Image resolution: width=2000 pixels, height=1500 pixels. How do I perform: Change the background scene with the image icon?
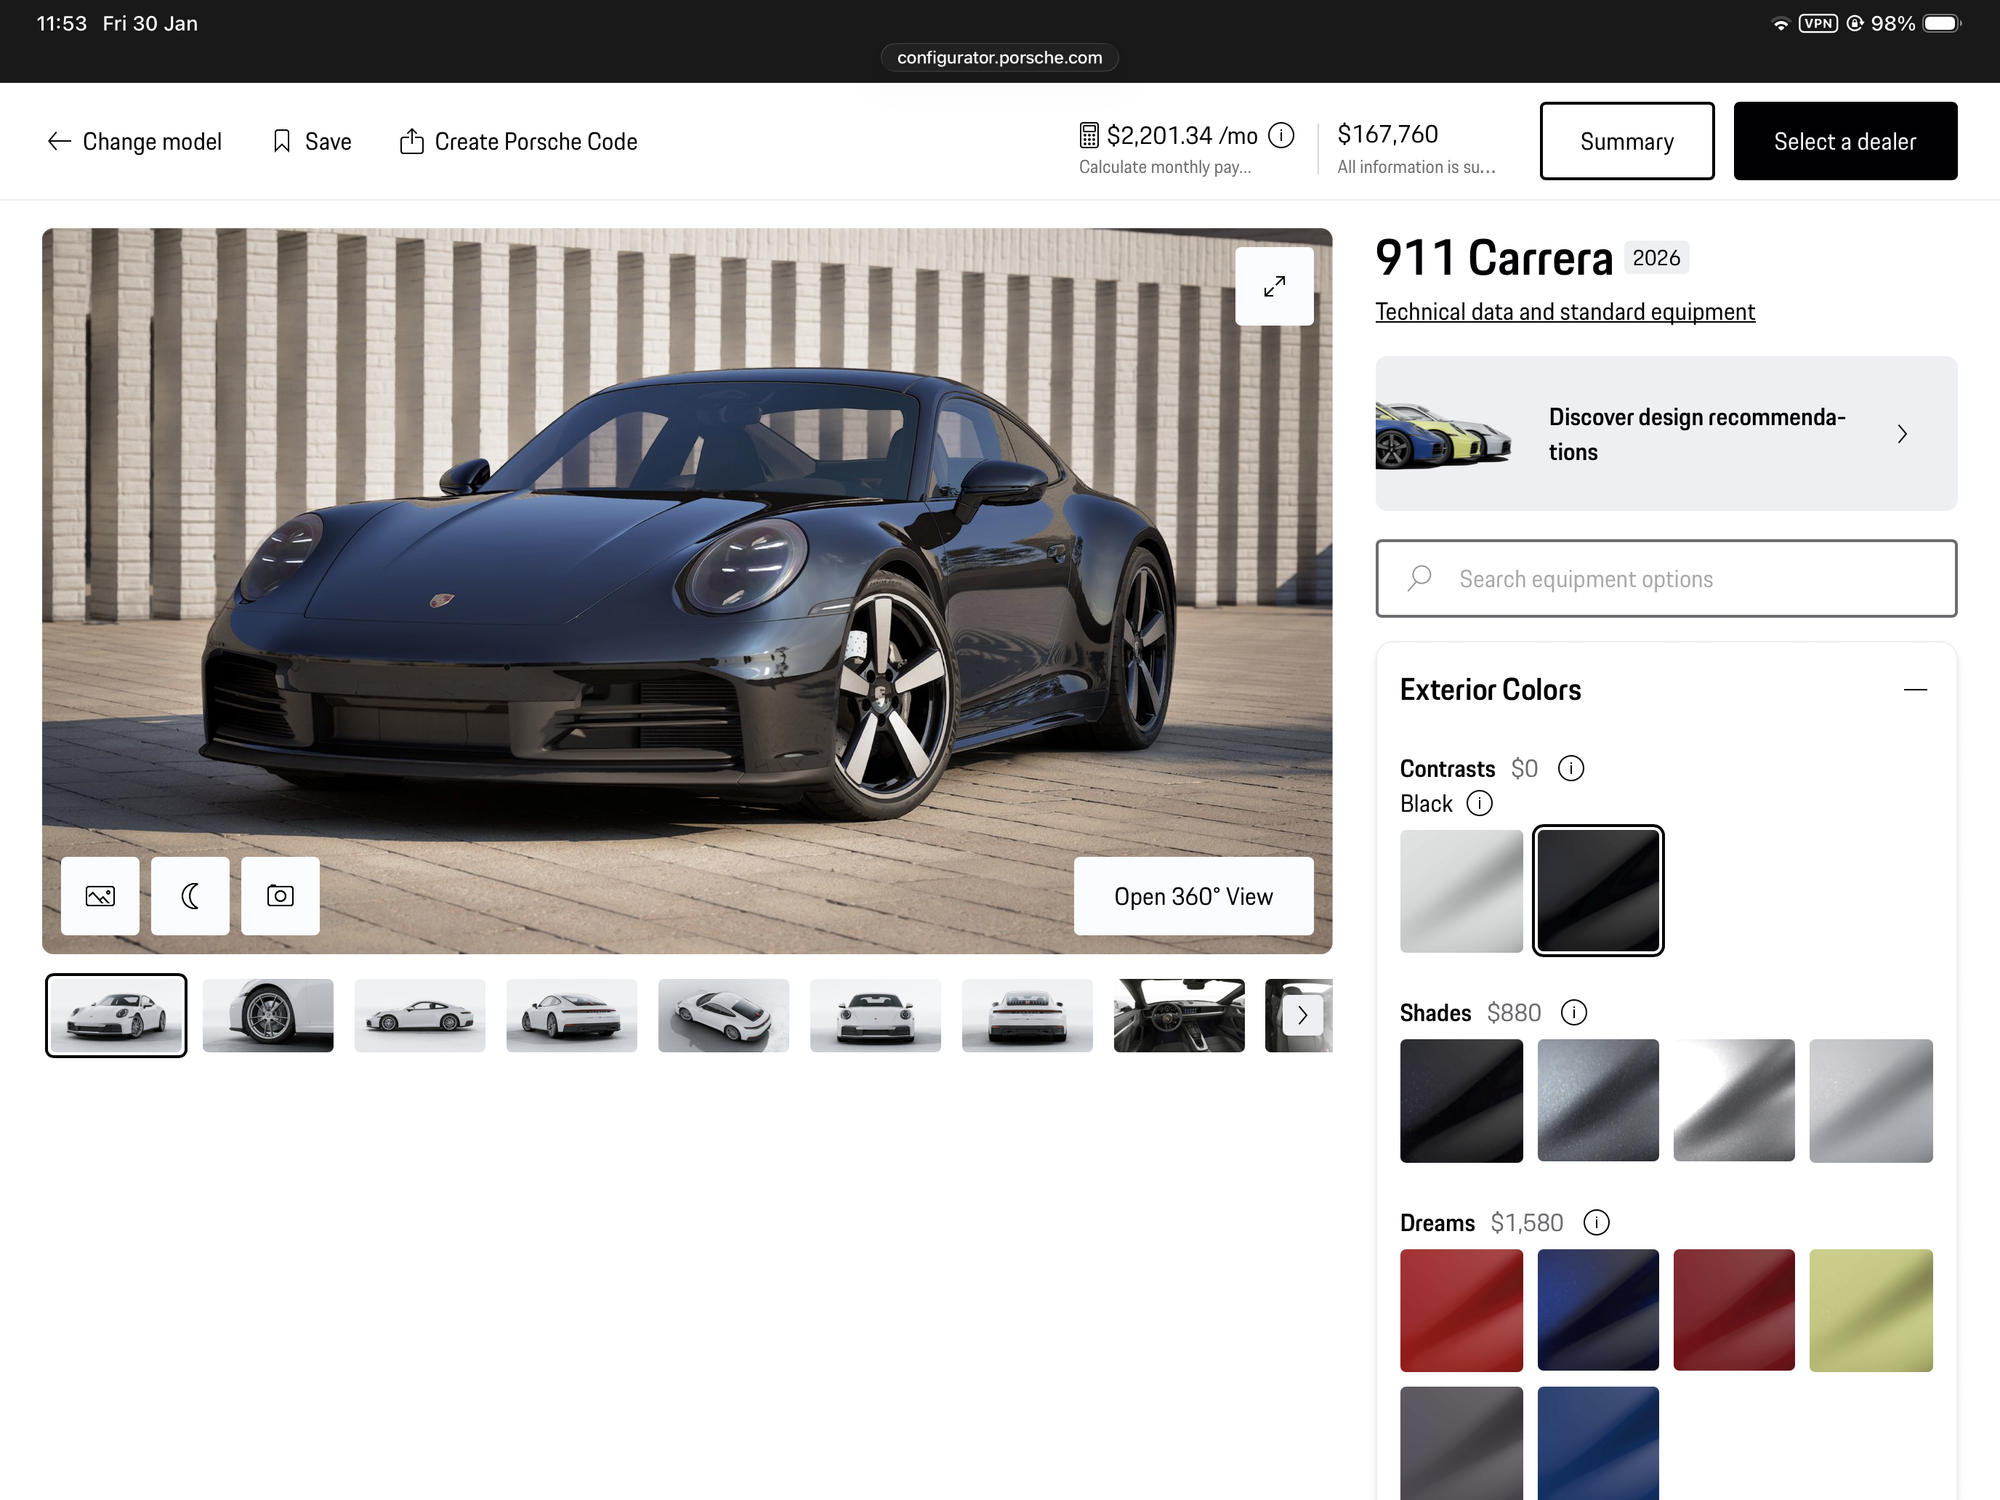[x=100, y=896]
